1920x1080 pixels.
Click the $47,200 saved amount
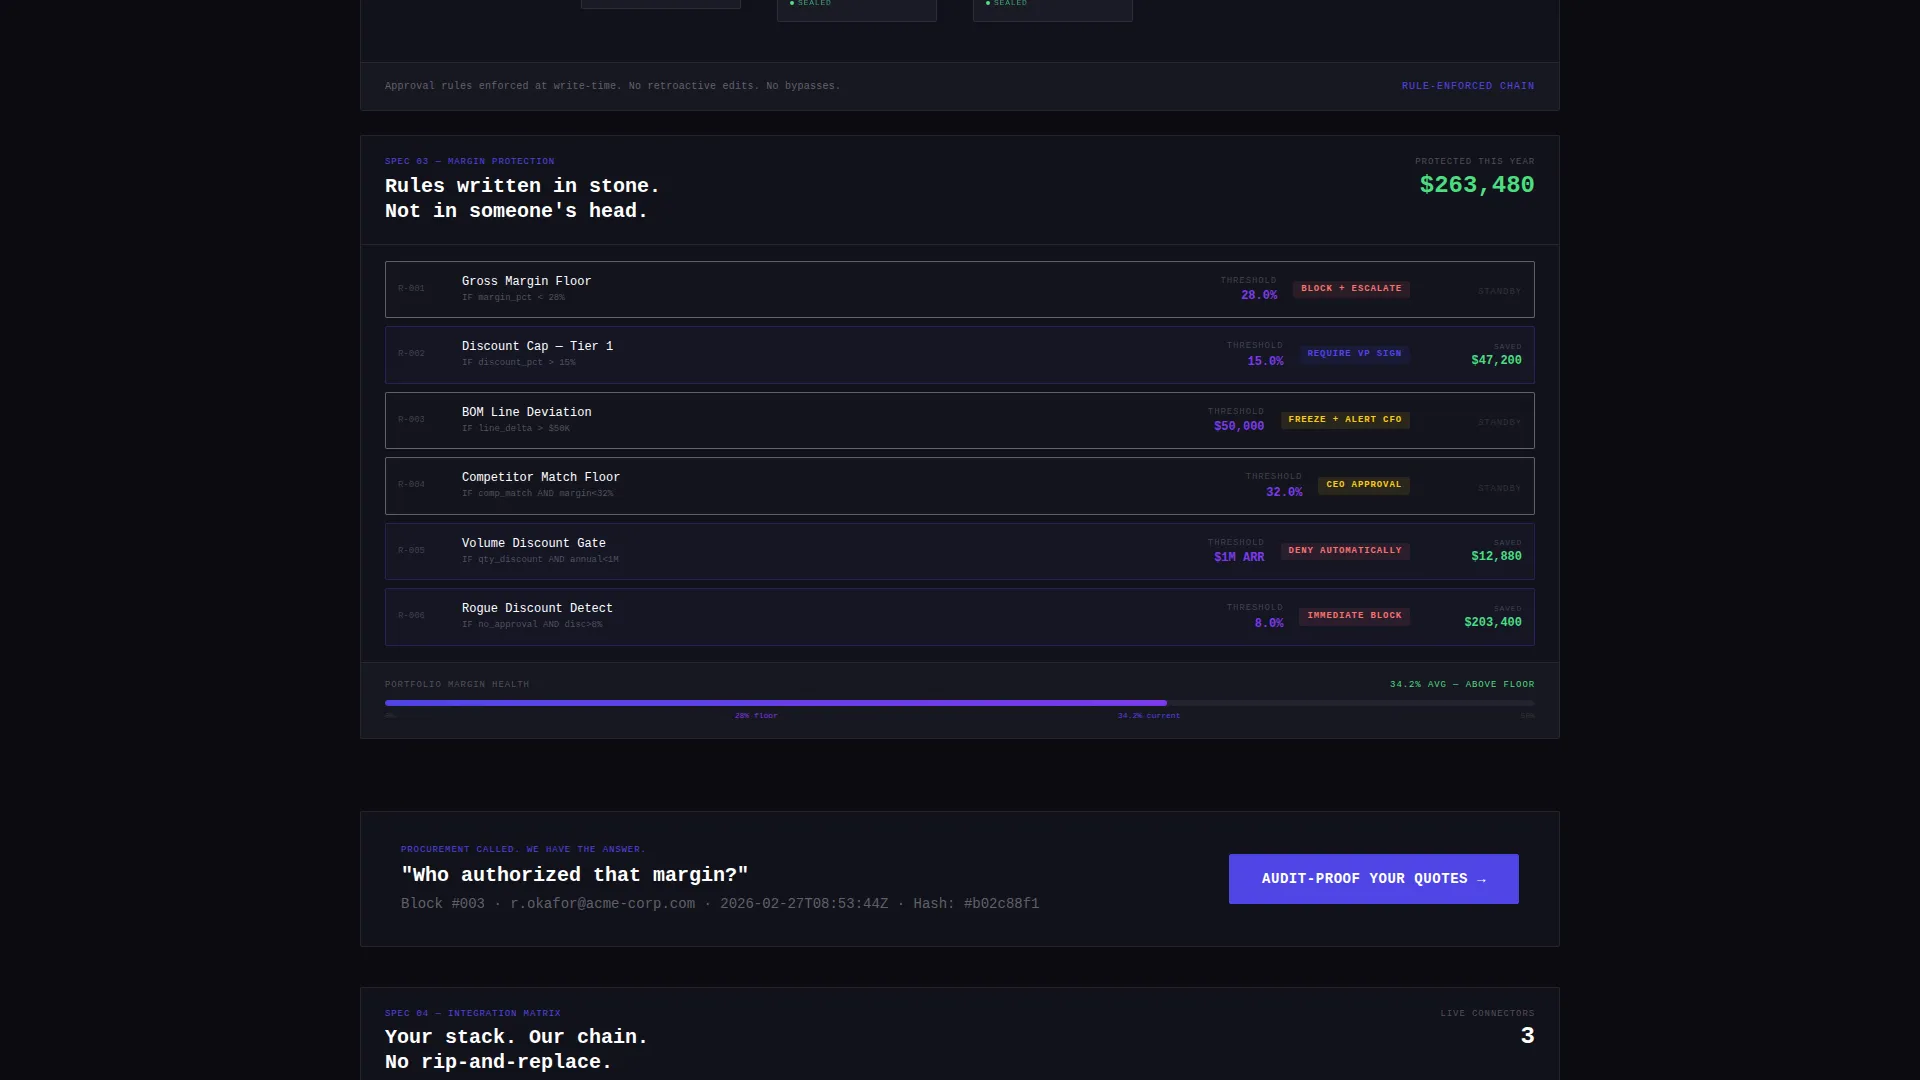(x=1496, y=361)
